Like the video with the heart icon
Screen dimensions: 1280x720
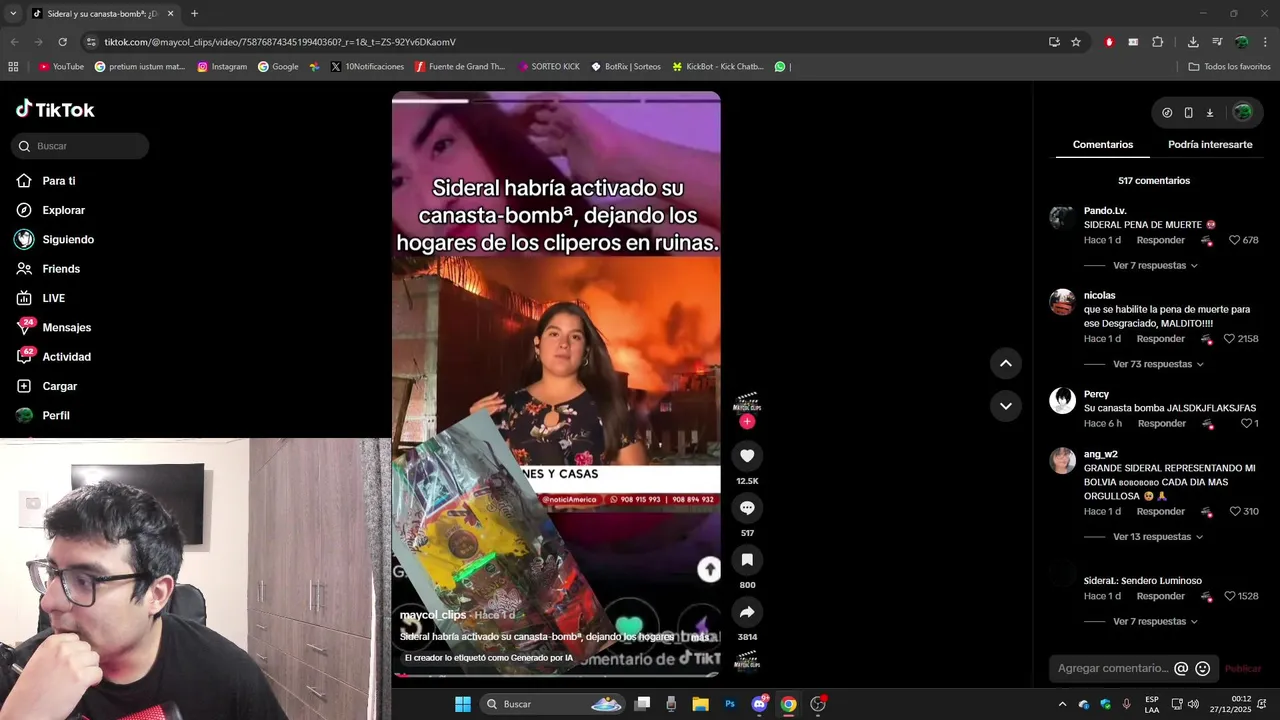click(x=747, y=456)
